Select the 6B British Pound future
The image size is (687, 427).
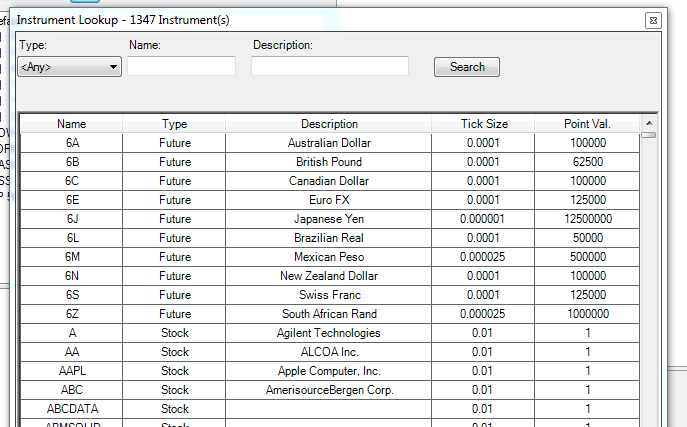[x=329, y=162]
